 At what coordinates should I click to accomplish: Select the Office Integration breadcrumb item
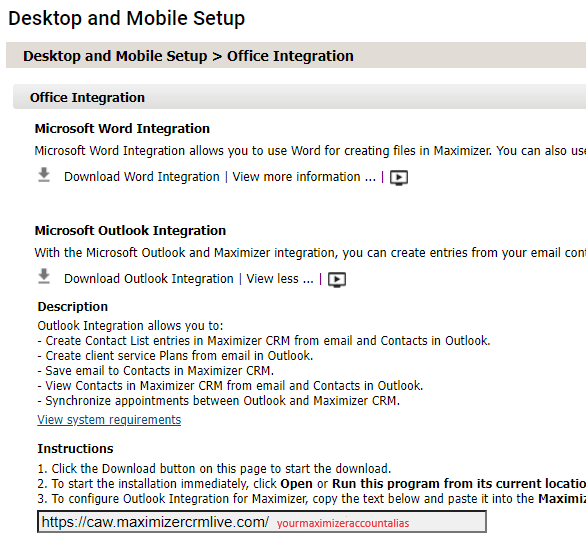pos(290,56)
